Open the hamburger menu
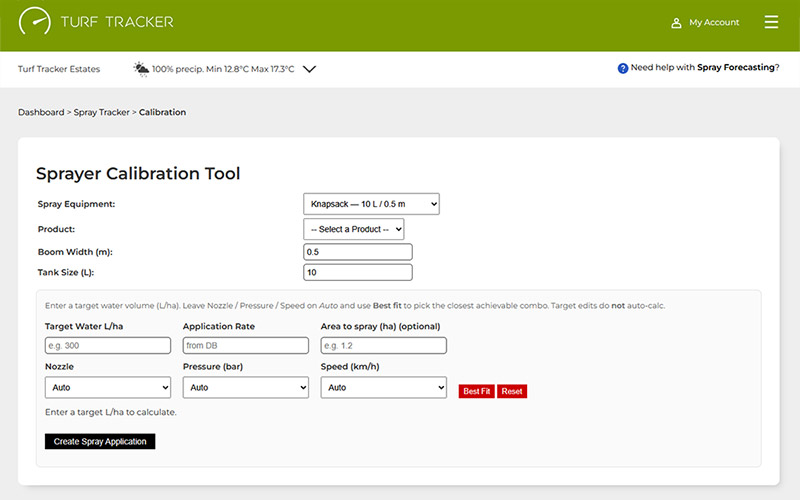The image size is (800, 500). [771, 22]
